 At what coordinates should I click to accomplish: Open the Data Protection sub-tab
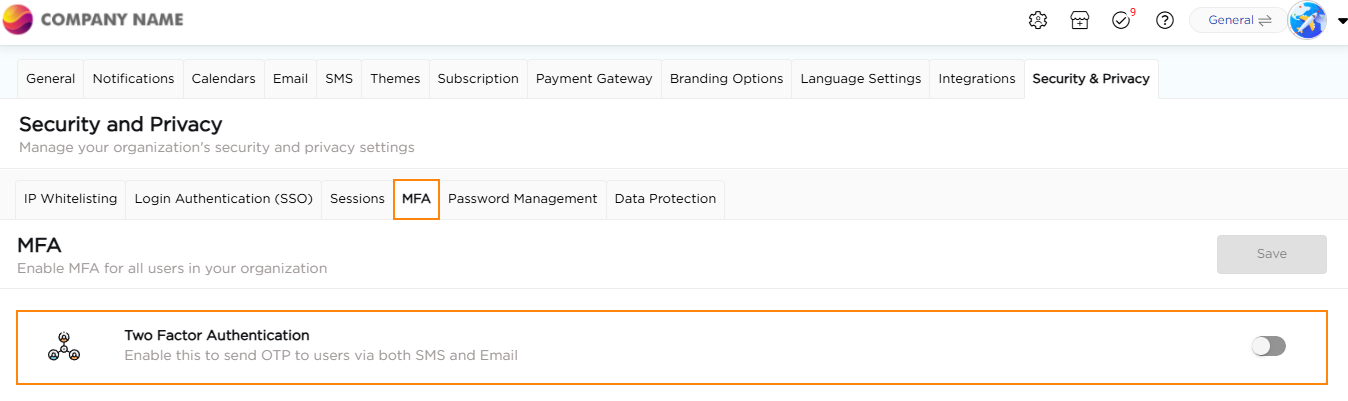(x=665, y=199)
